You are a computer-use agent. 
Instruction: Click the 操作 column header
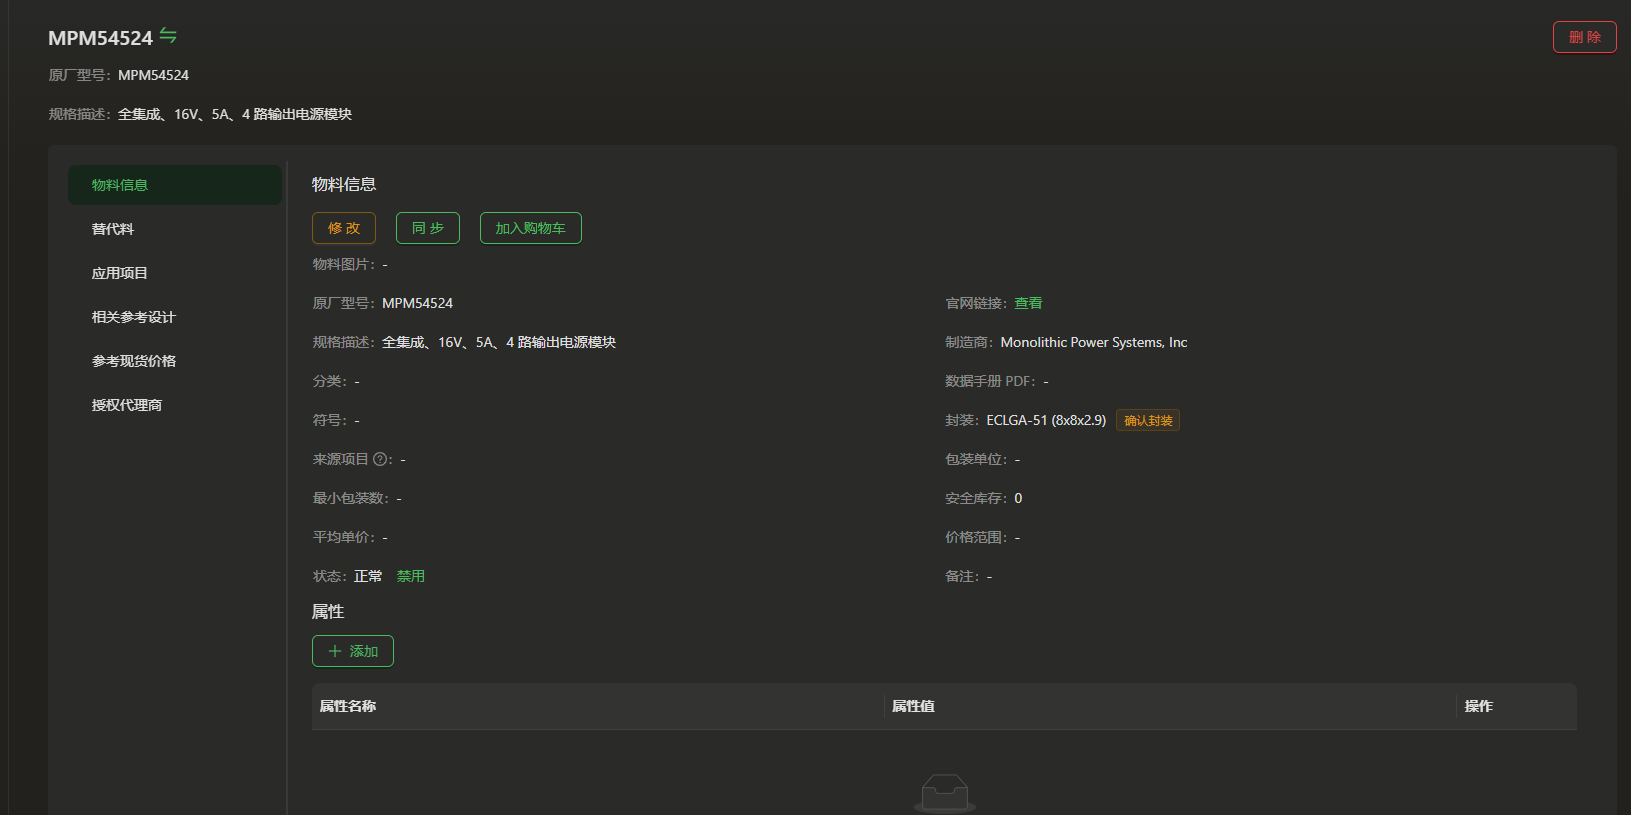tap(1478, 706)
